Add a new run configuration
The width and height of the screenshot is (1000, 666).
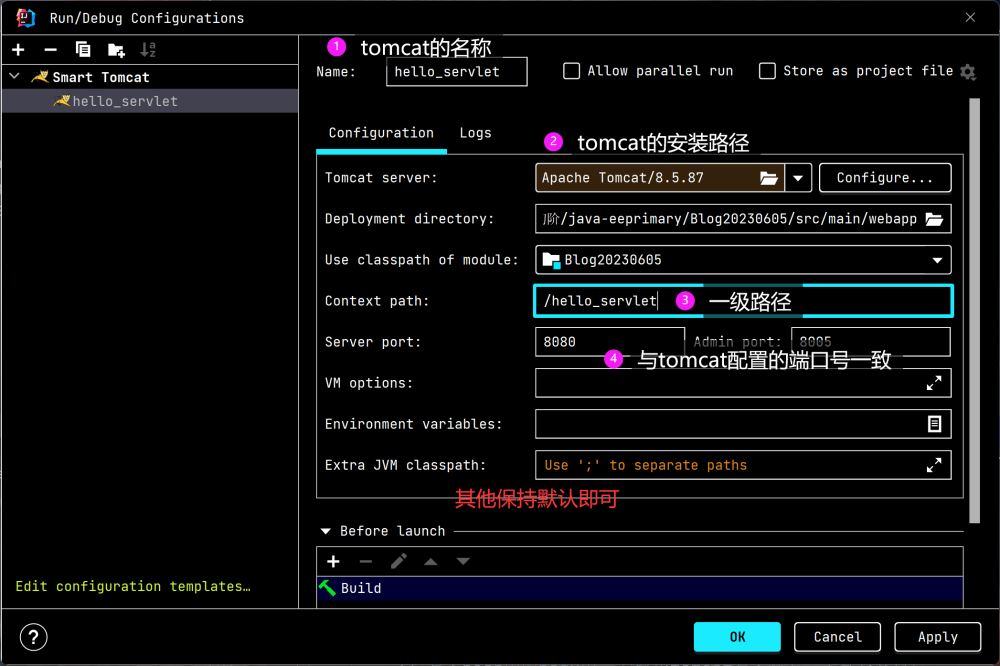click(x=18, y=50)
